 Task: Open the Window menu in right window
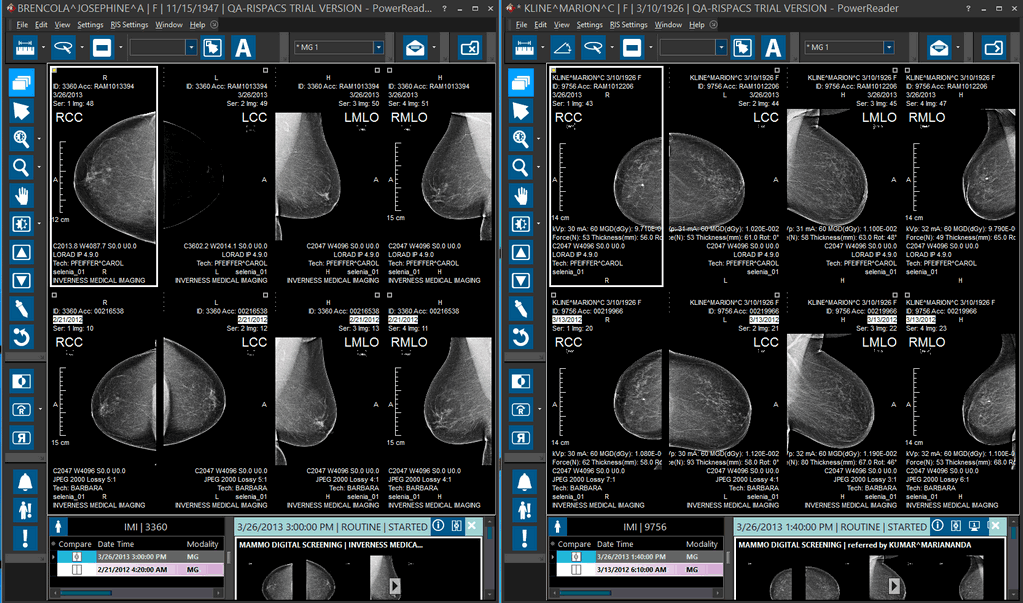pyautogui.click(x=668, y=24)
